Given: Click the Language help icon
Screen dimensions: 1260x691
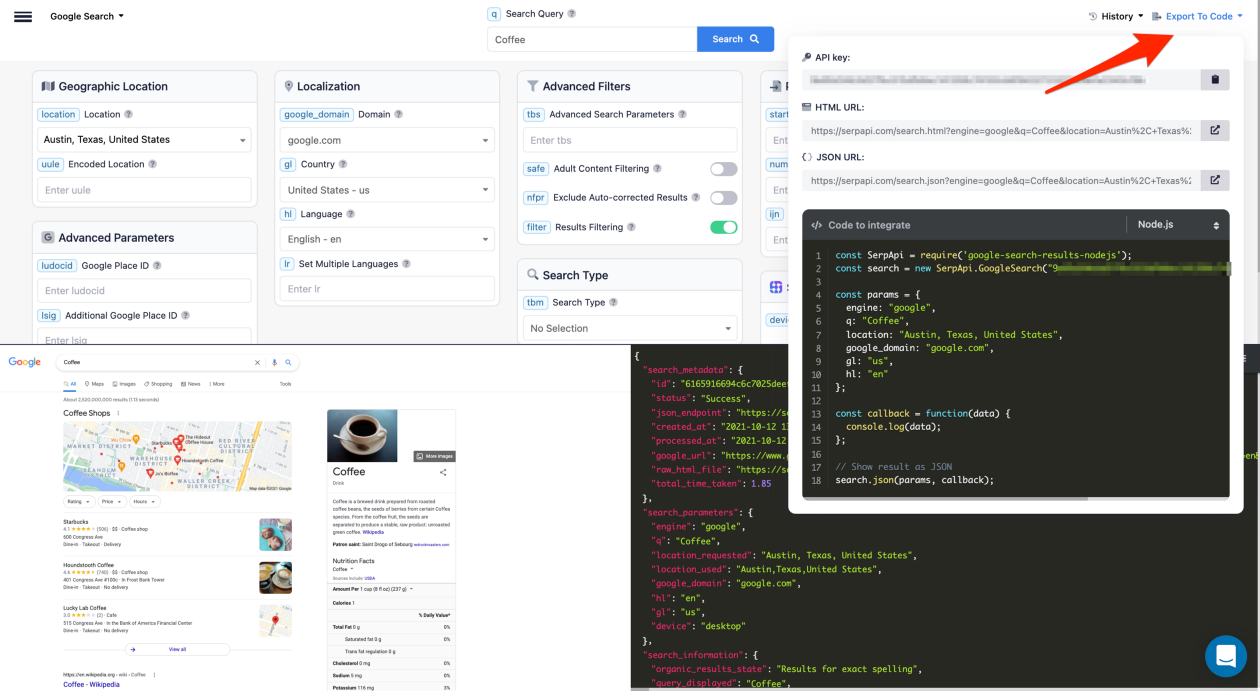Looking at the screenshot, I should (350, 214).
